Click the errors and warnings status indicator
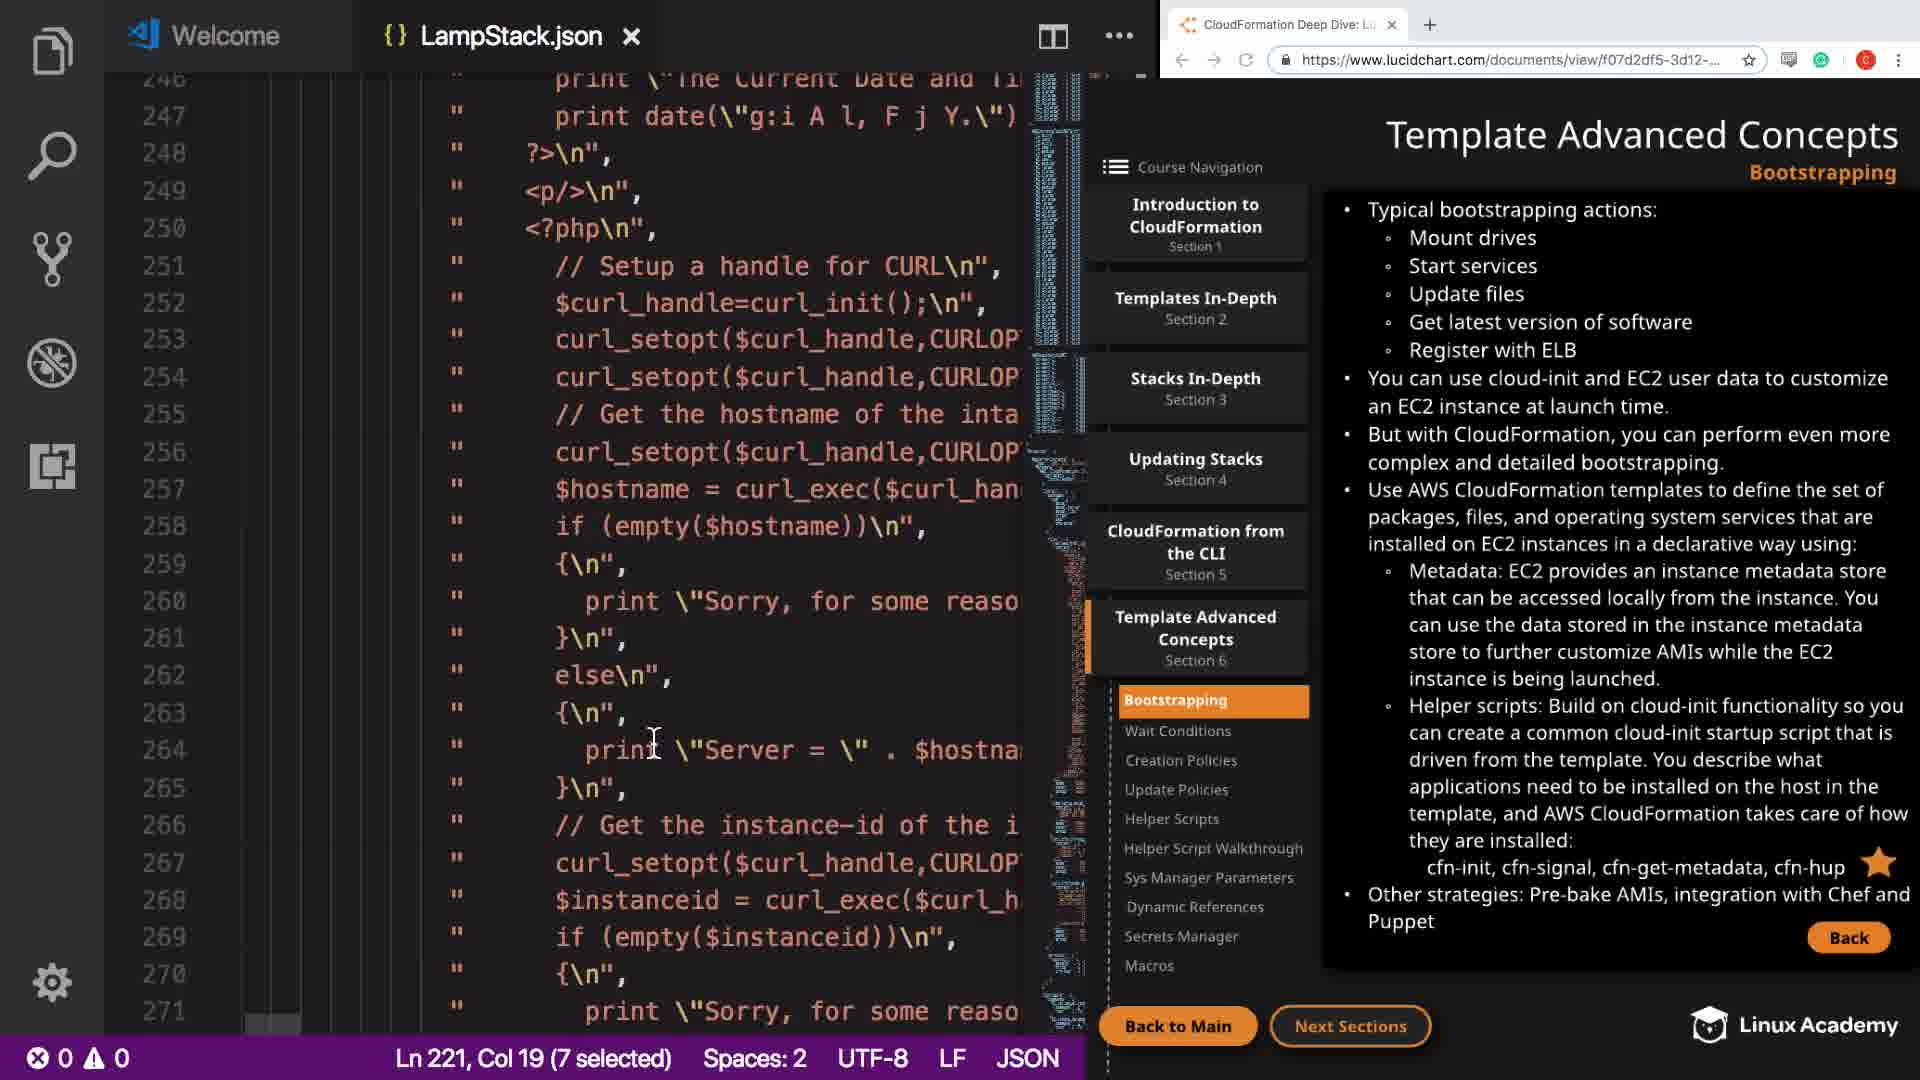 tap(78, 1058)
